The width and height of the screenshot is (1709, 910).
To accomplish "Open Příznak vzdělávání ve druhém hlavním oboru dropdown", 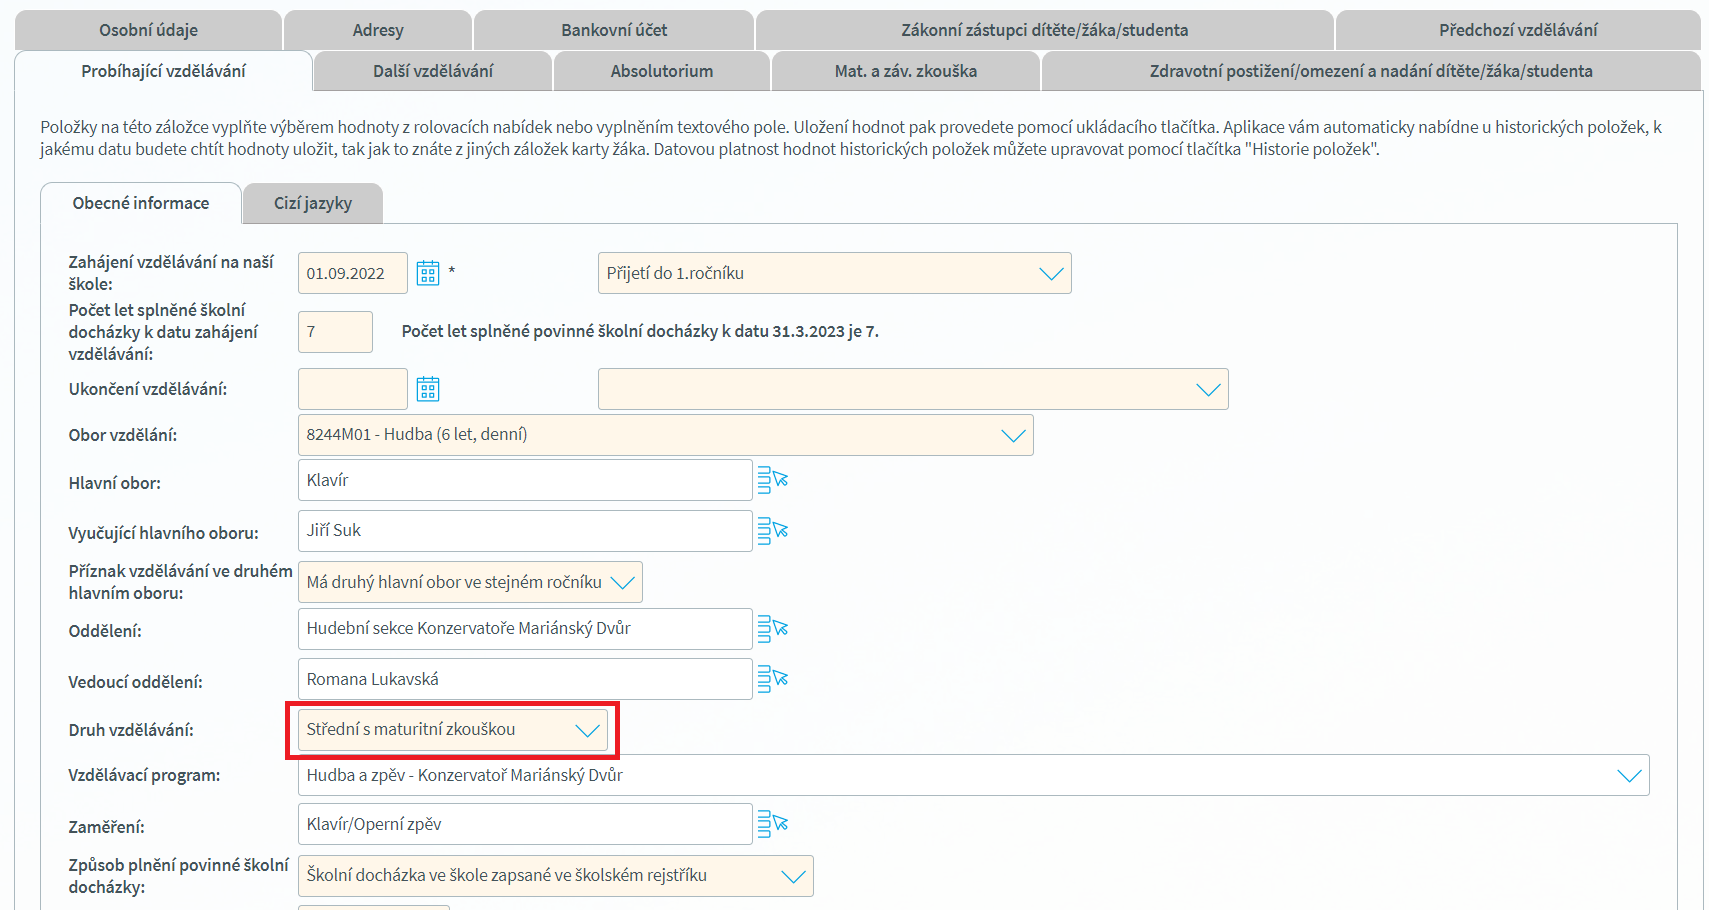I will [x=470, y=582].
